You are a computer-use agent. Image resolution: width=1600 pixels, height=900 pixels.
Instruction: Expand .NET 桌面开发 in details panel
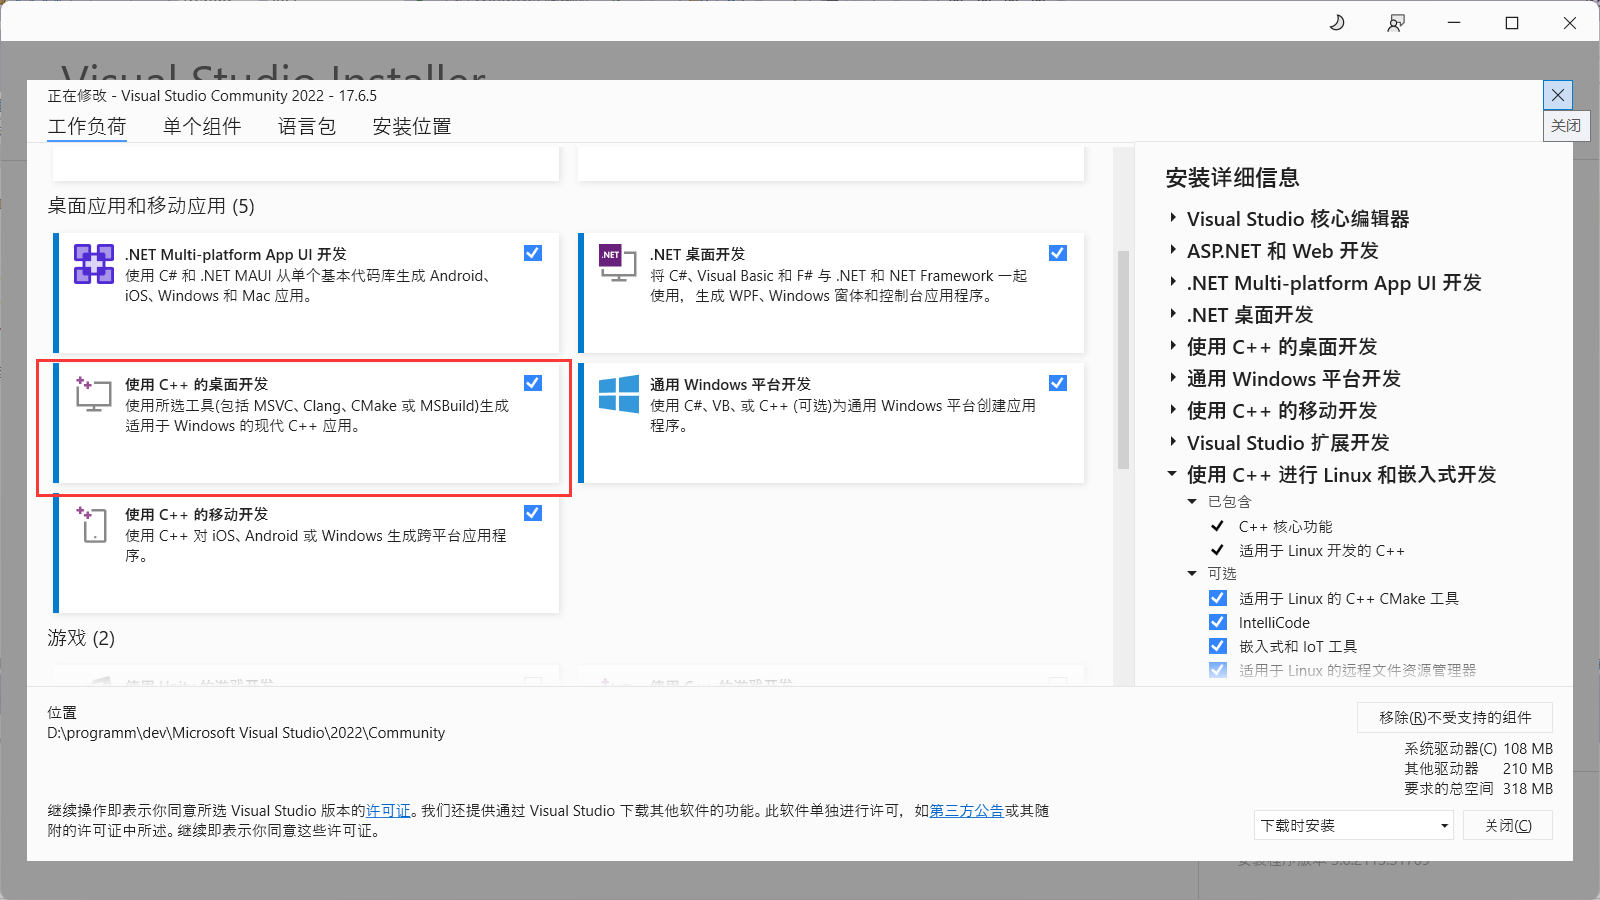pos(1173,314)
